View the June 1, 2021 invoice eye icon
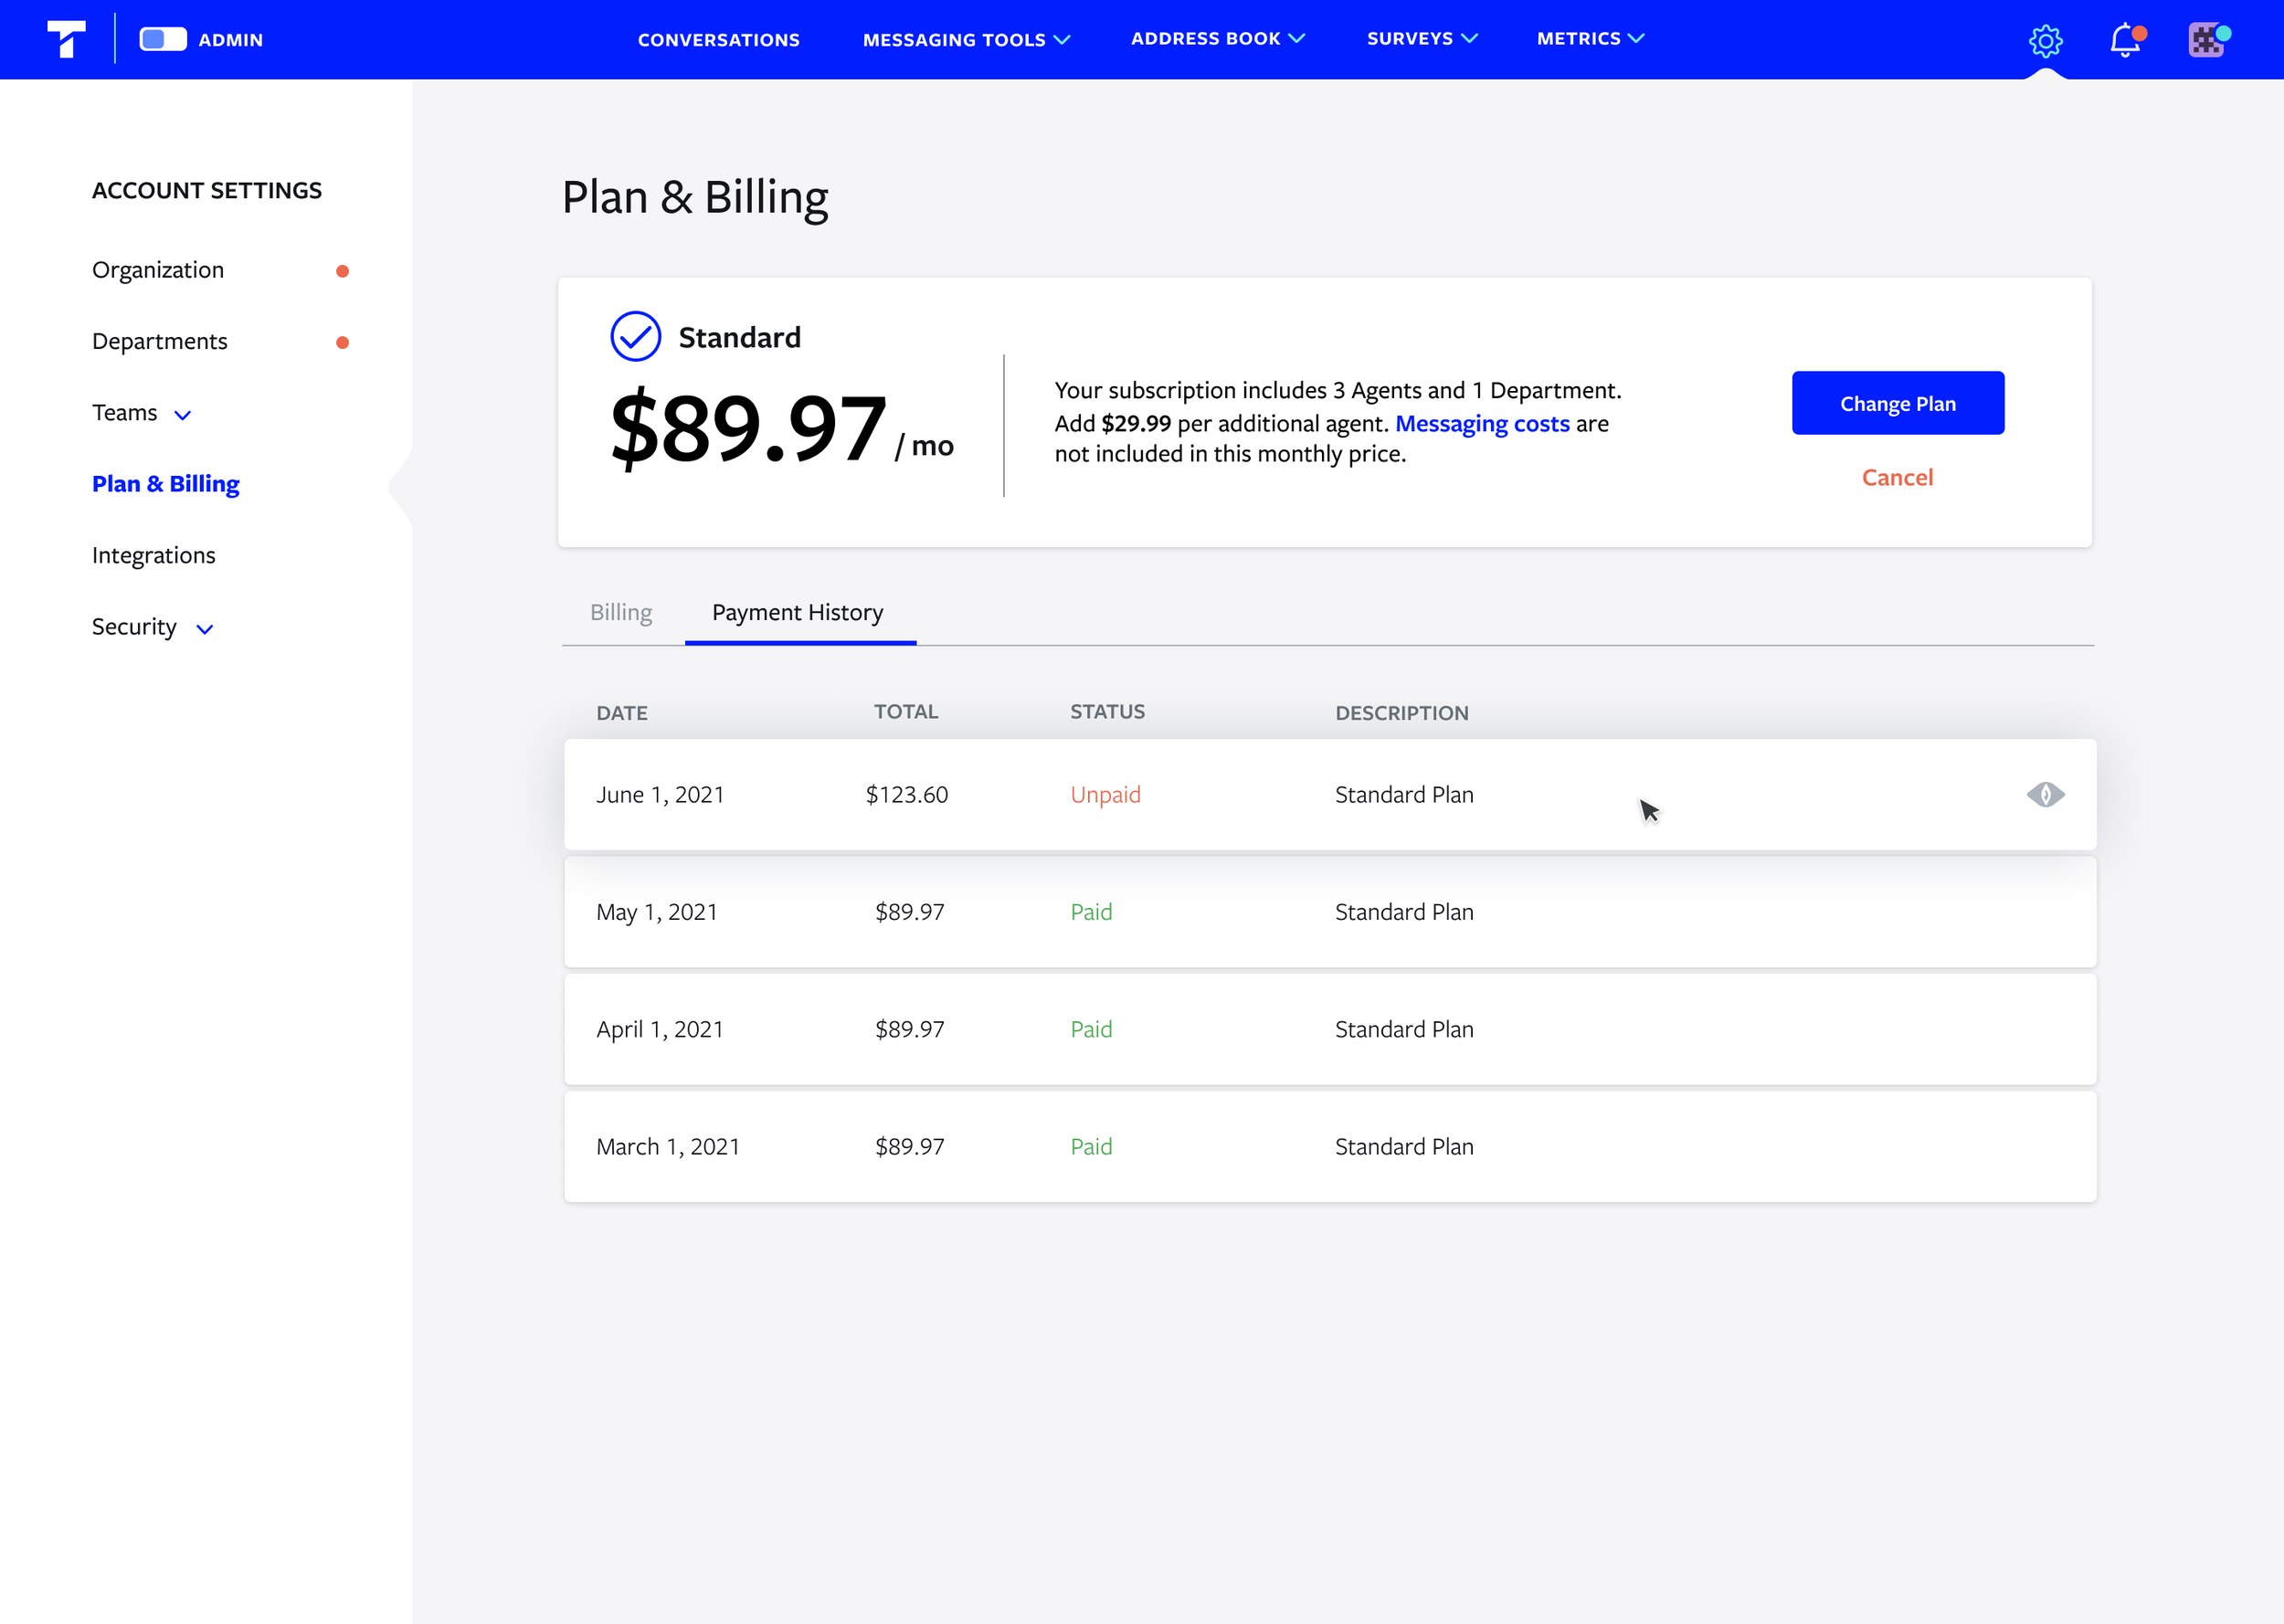This screenshot has height=1624, width=2284. tap(2045, 794)
